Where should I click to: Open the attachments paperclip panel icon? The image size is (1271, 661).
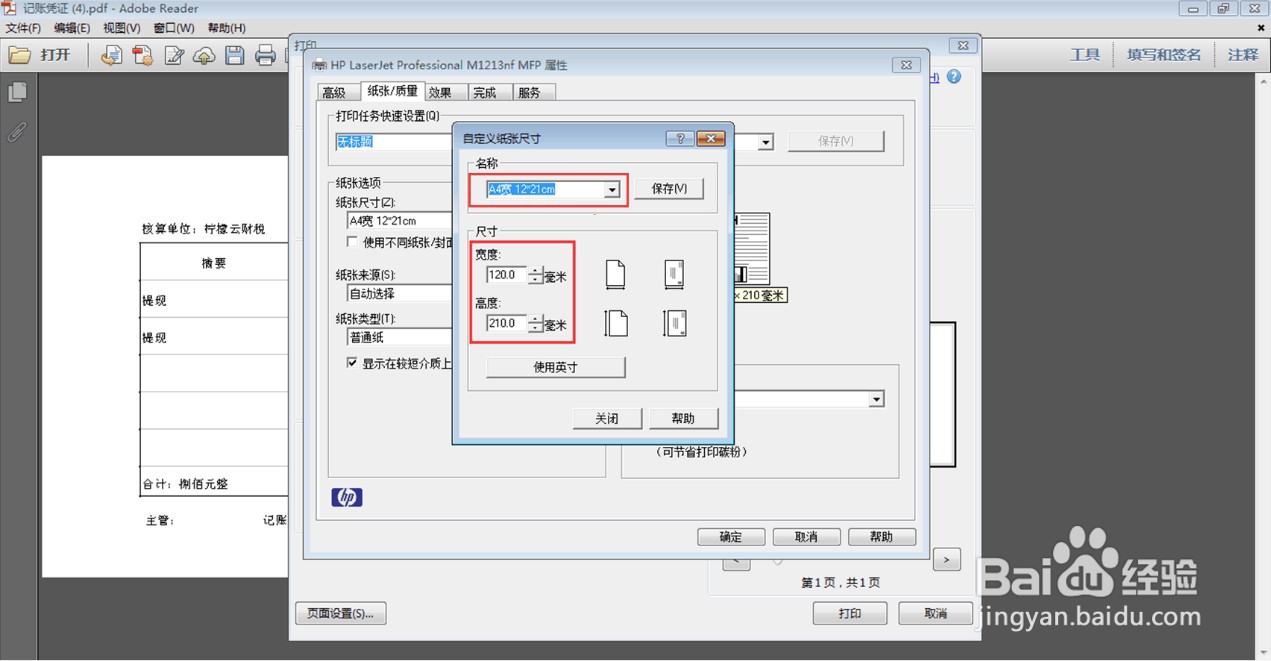17,132
